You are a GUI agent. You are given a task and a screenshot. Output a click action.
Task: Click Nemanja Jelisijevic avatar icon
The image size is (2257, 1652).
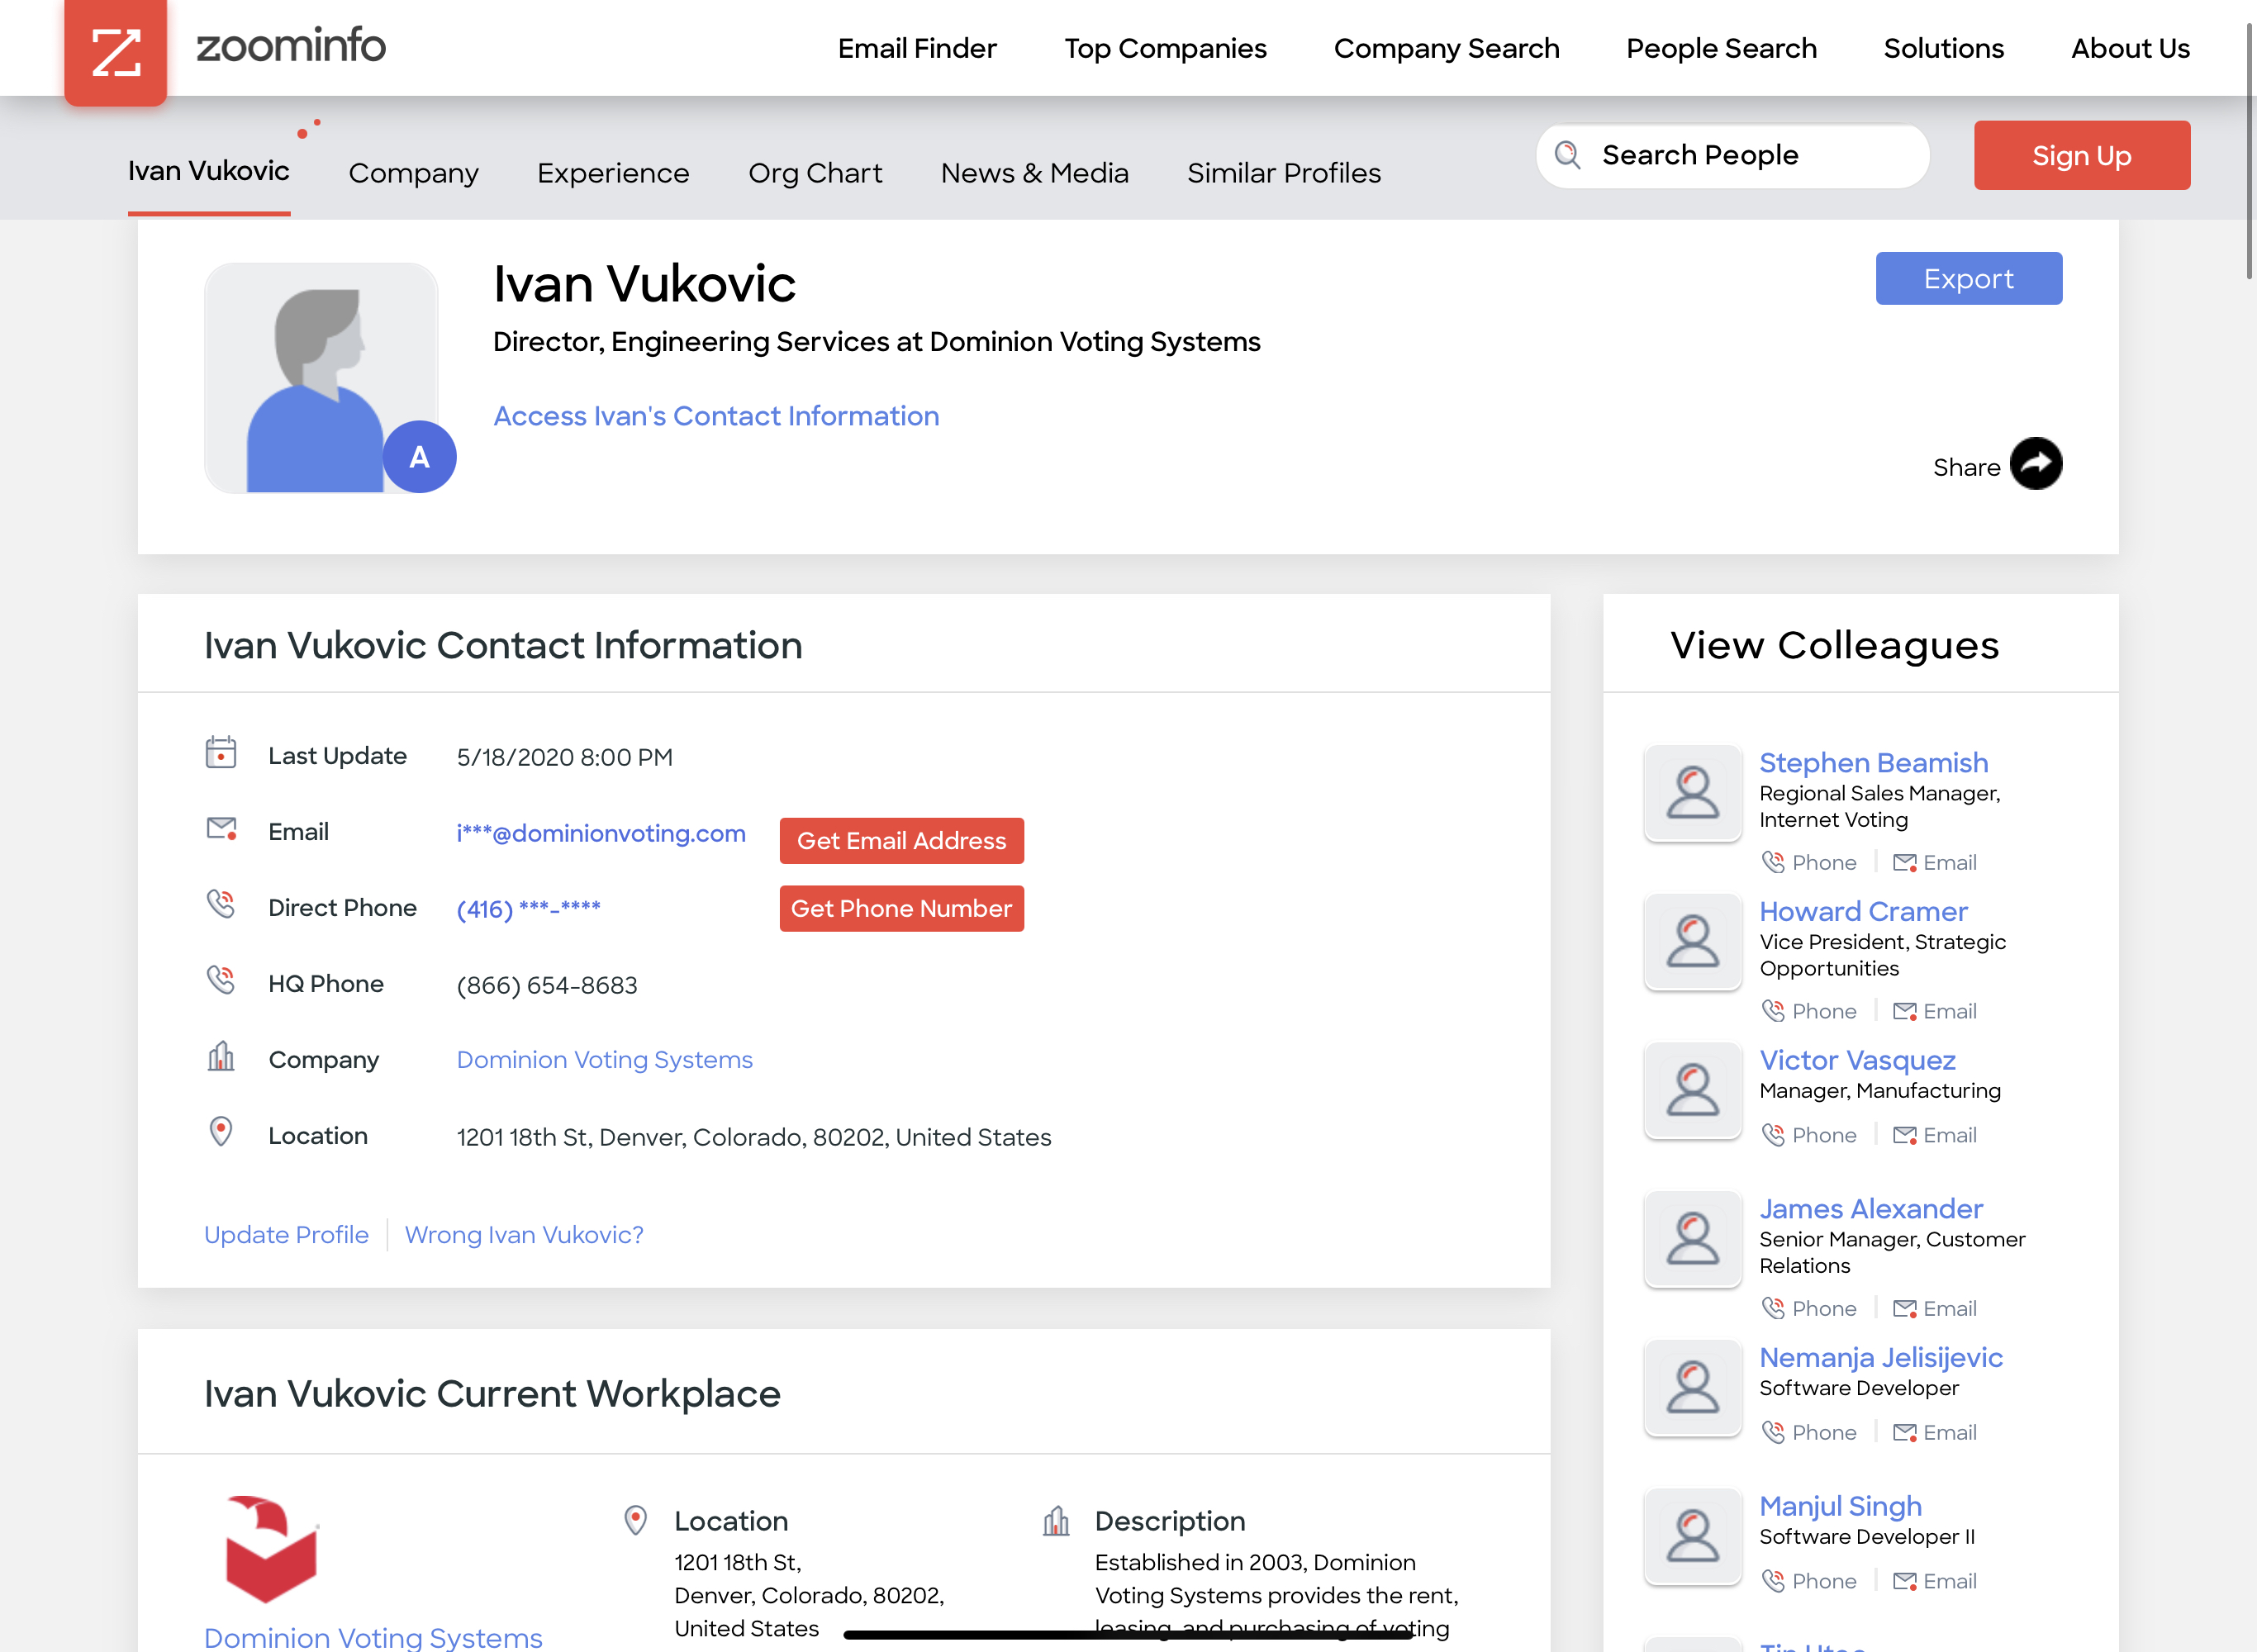click(x=1693, y=1388)
